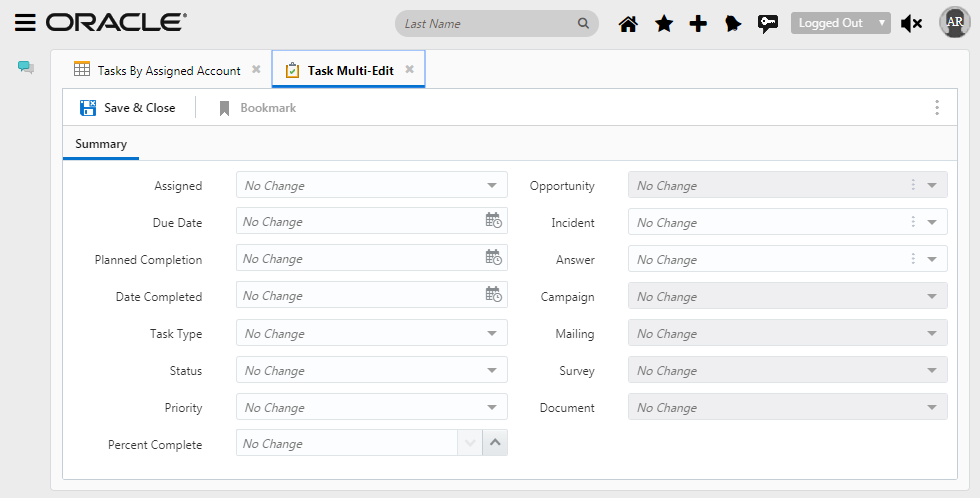Click the plus icon to create new
Screen dimensions: 980x498
[698, 24]
